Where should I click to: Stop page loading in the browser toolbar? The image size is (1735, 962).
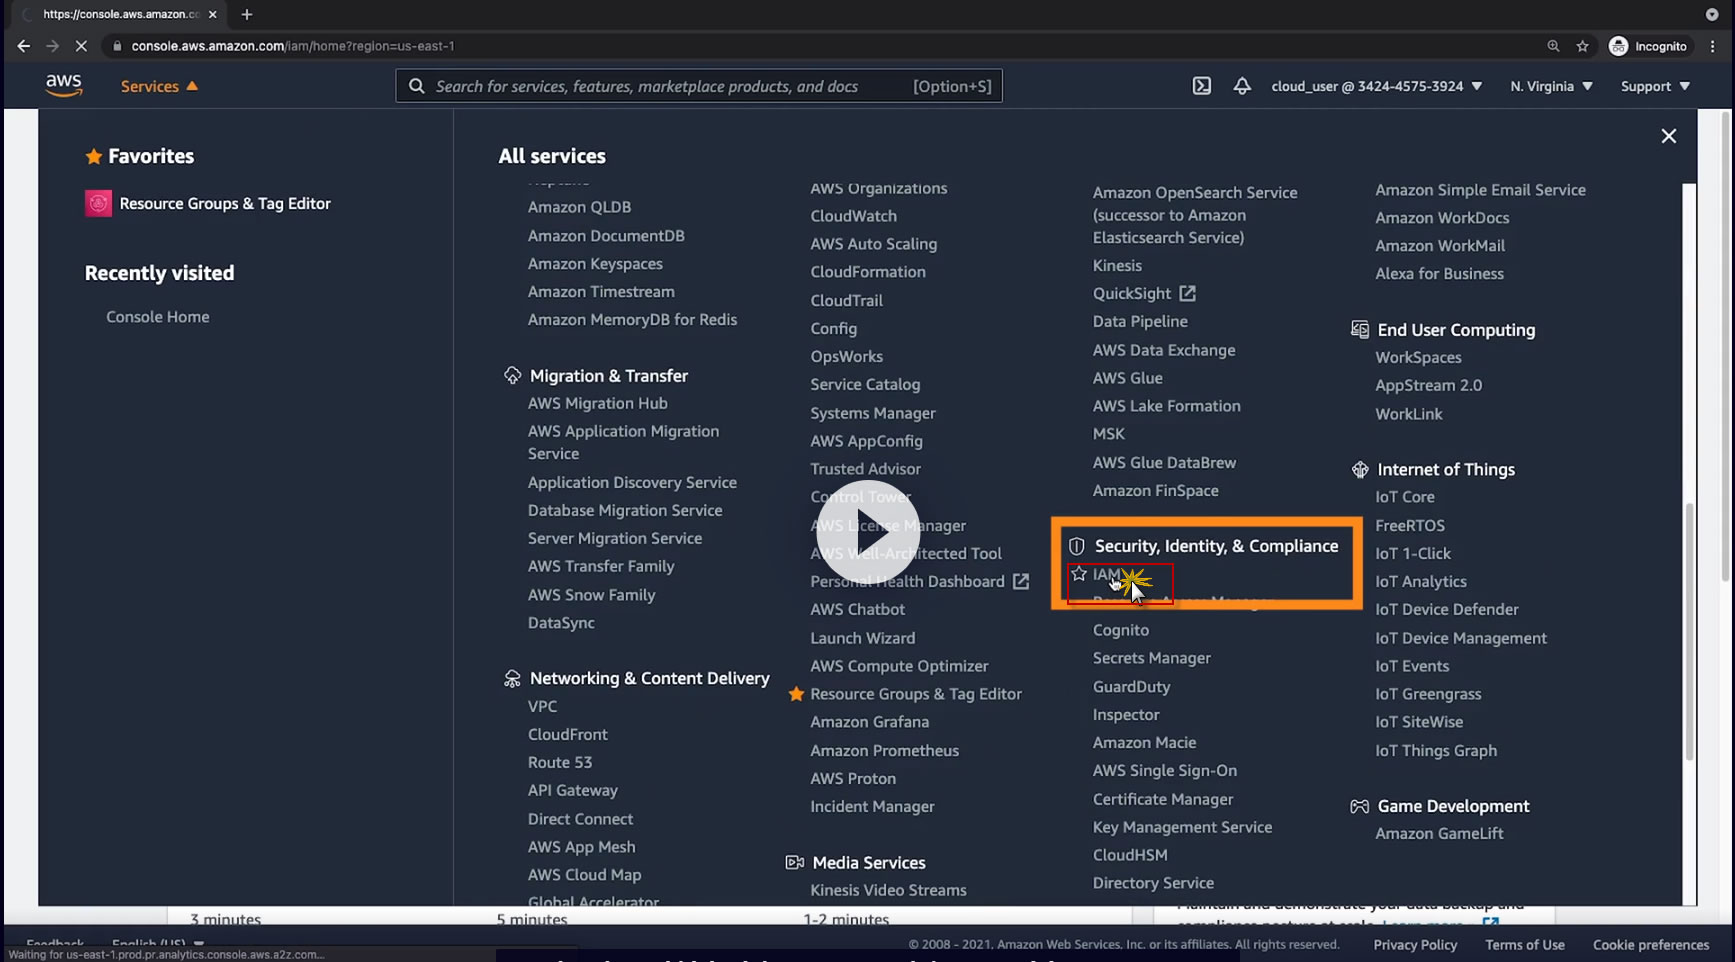[81, 46]
